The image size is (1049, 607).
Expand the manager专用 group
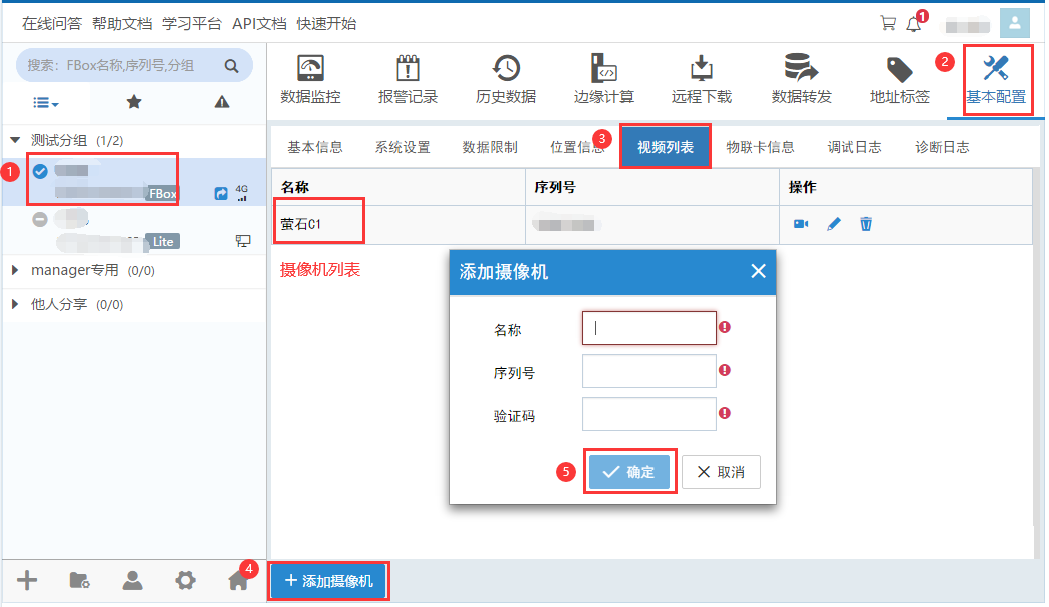(x=15, y=270)
